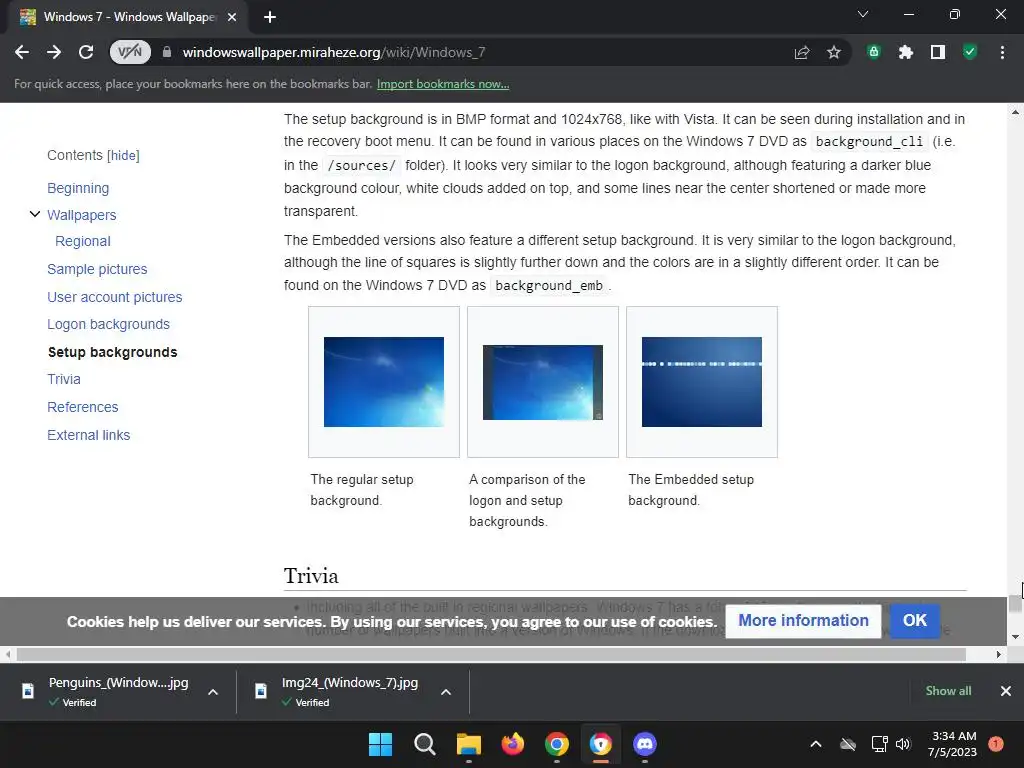Show hidden system tray icons
Image resolution: width=1024 pixels, height=768 pixels.
coord(816,744)
